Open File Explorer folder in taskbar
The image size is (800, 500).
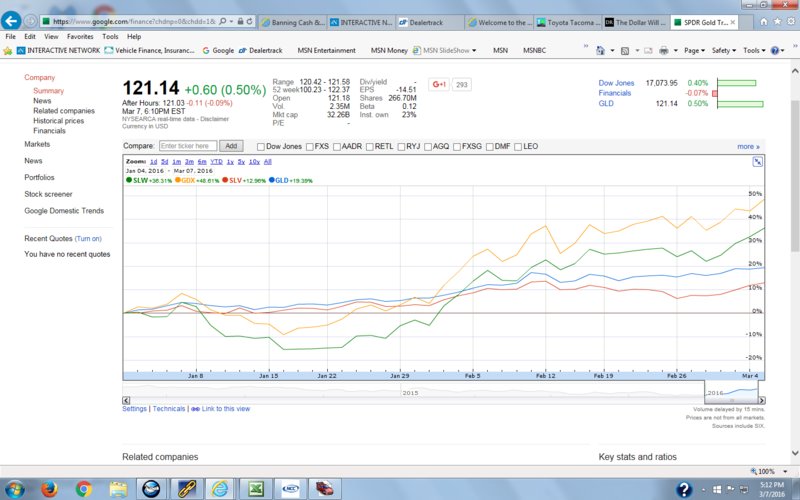118,489
